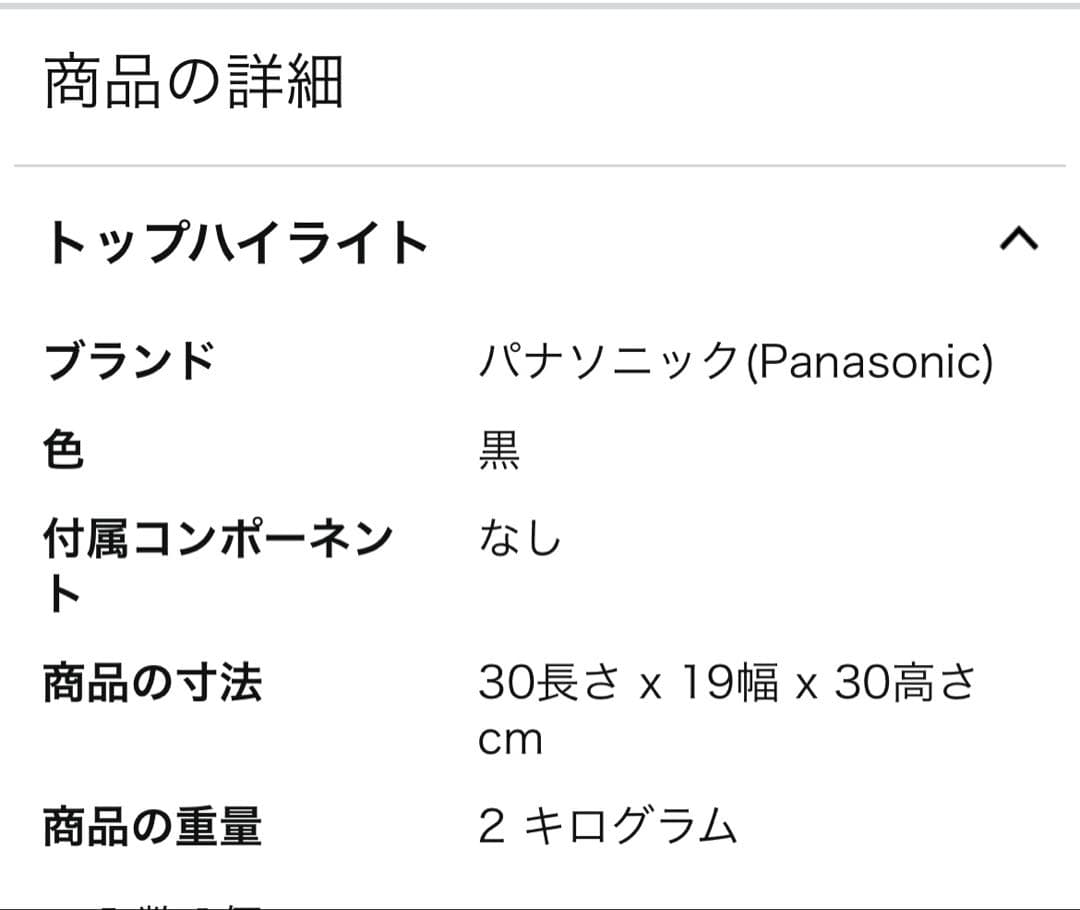Click the 2 キログラム weight value

click(x=607, y=828)
